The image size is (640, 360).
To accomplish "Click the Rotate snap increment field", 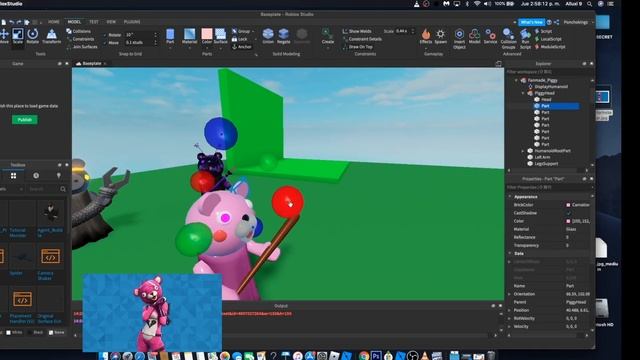I will point(139,35).
